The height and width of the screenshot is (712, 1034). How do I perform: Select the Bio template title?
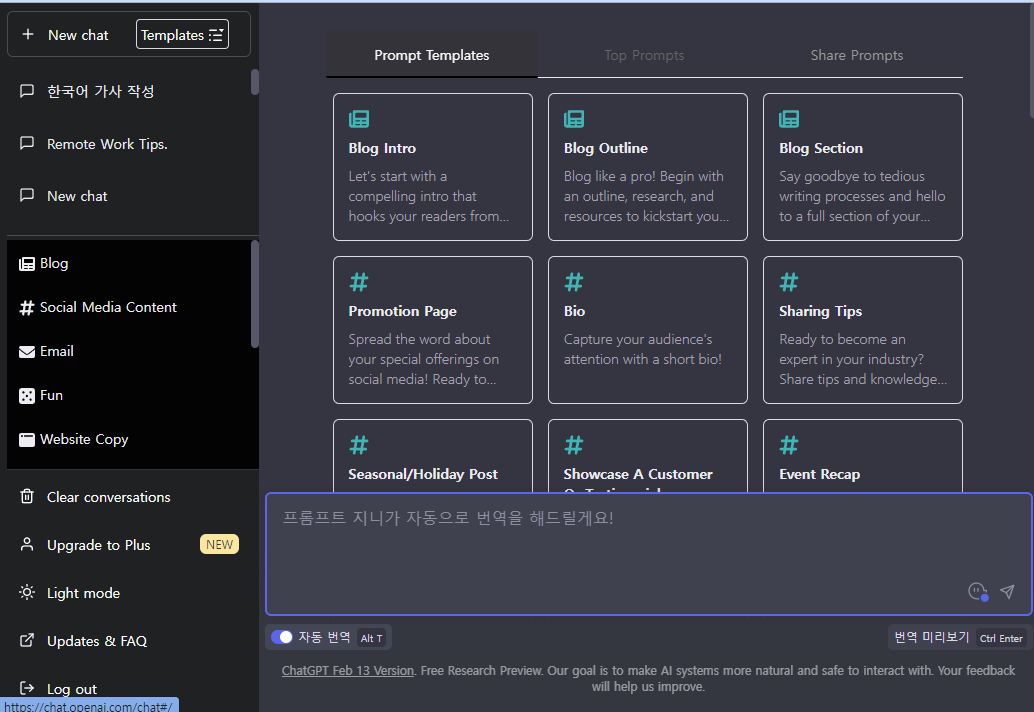[574, 311]
